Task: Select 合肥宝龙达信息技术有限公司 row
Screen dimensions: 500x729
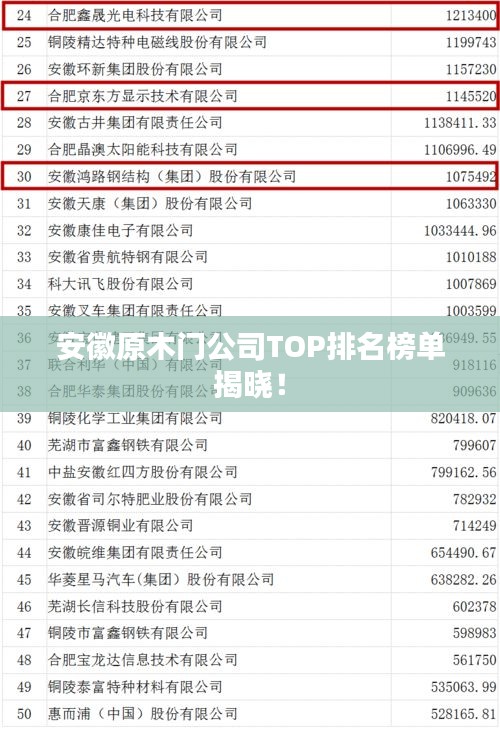Action: coord(250,660)
